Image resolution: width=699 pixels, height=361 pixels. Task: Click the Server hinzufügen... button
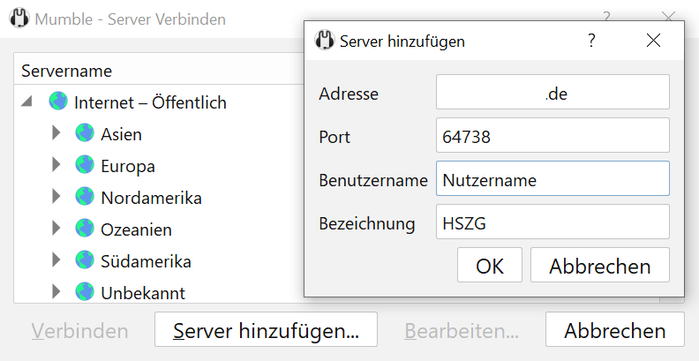tap(266, 329)
